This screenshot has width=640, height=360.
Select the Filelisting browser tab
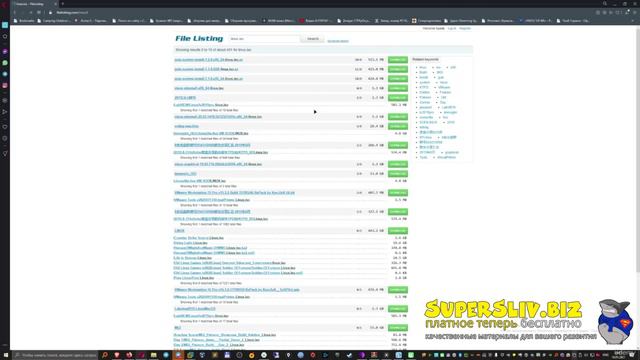tap(34, 4)
